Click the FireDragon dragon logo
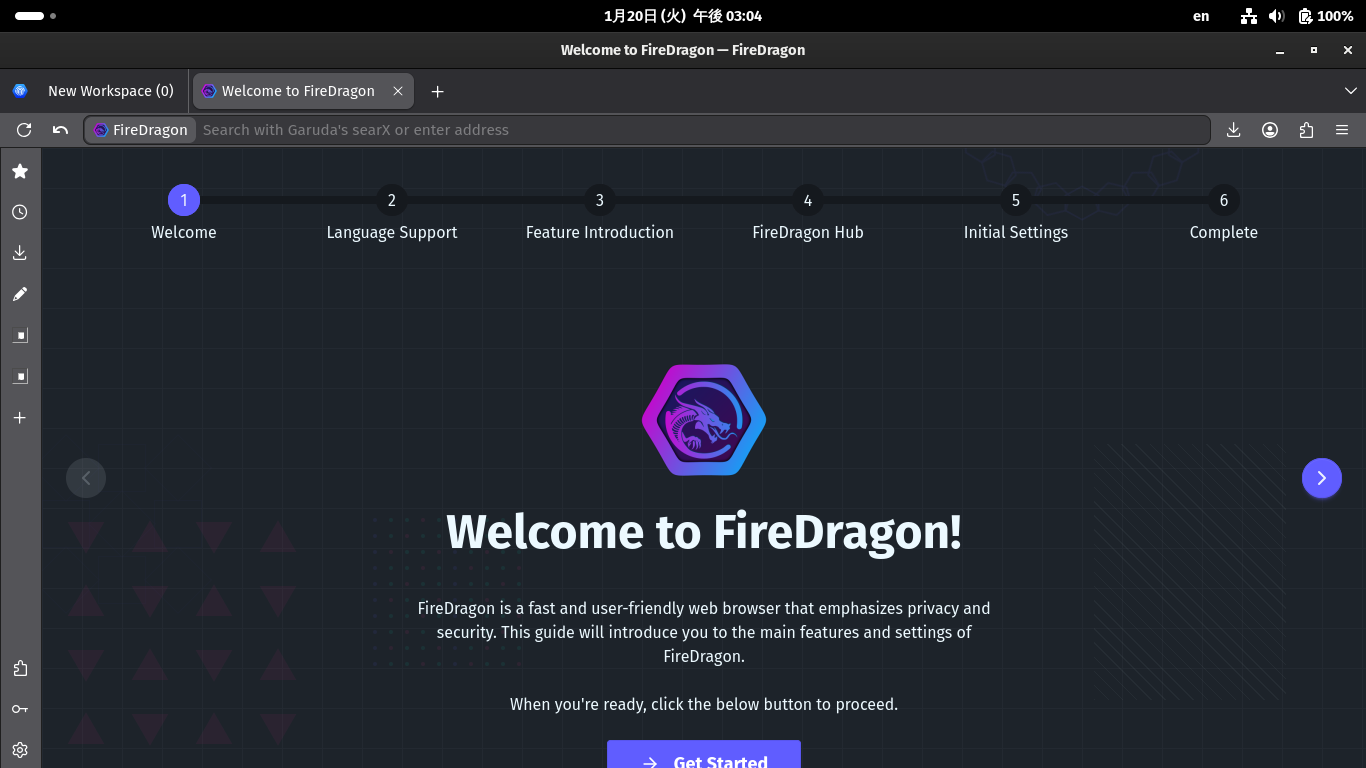Viewport: 1366px width, 768px height. tap(704, 420)
